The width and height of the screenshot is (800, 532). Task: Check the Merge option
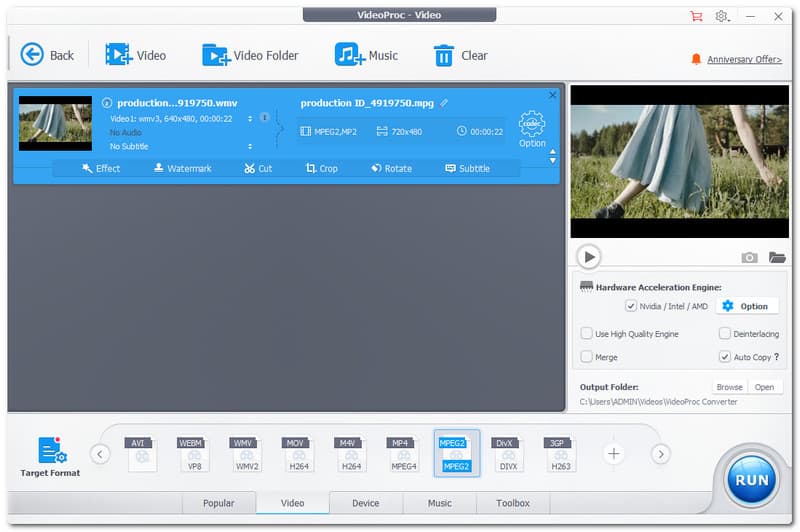[587, 357]
